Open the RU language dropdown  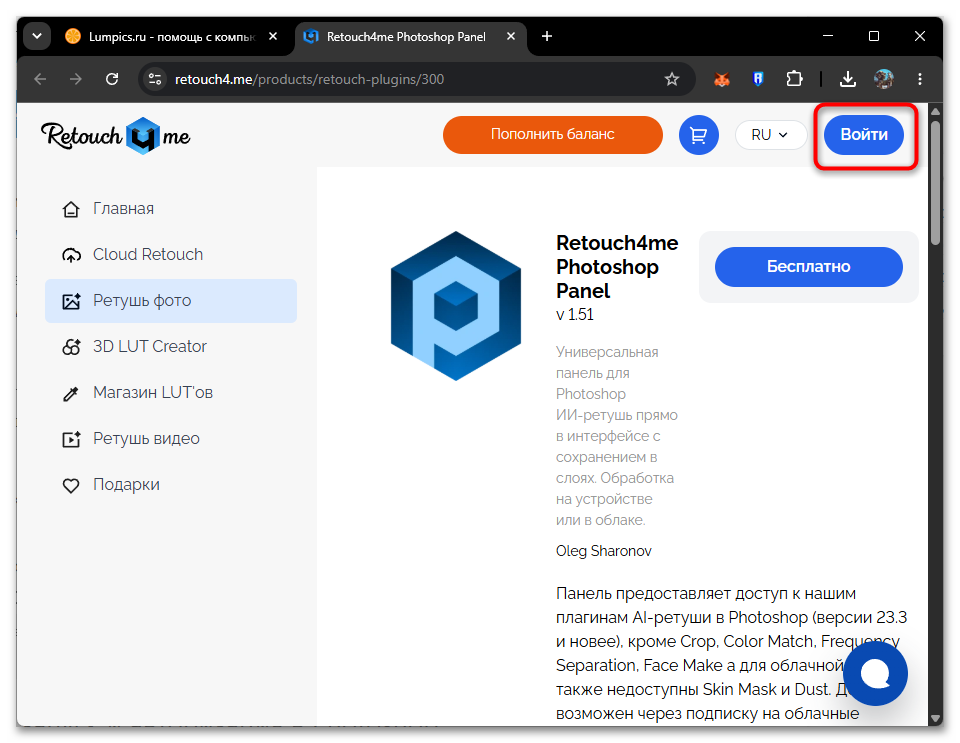[x=770, y=135]
